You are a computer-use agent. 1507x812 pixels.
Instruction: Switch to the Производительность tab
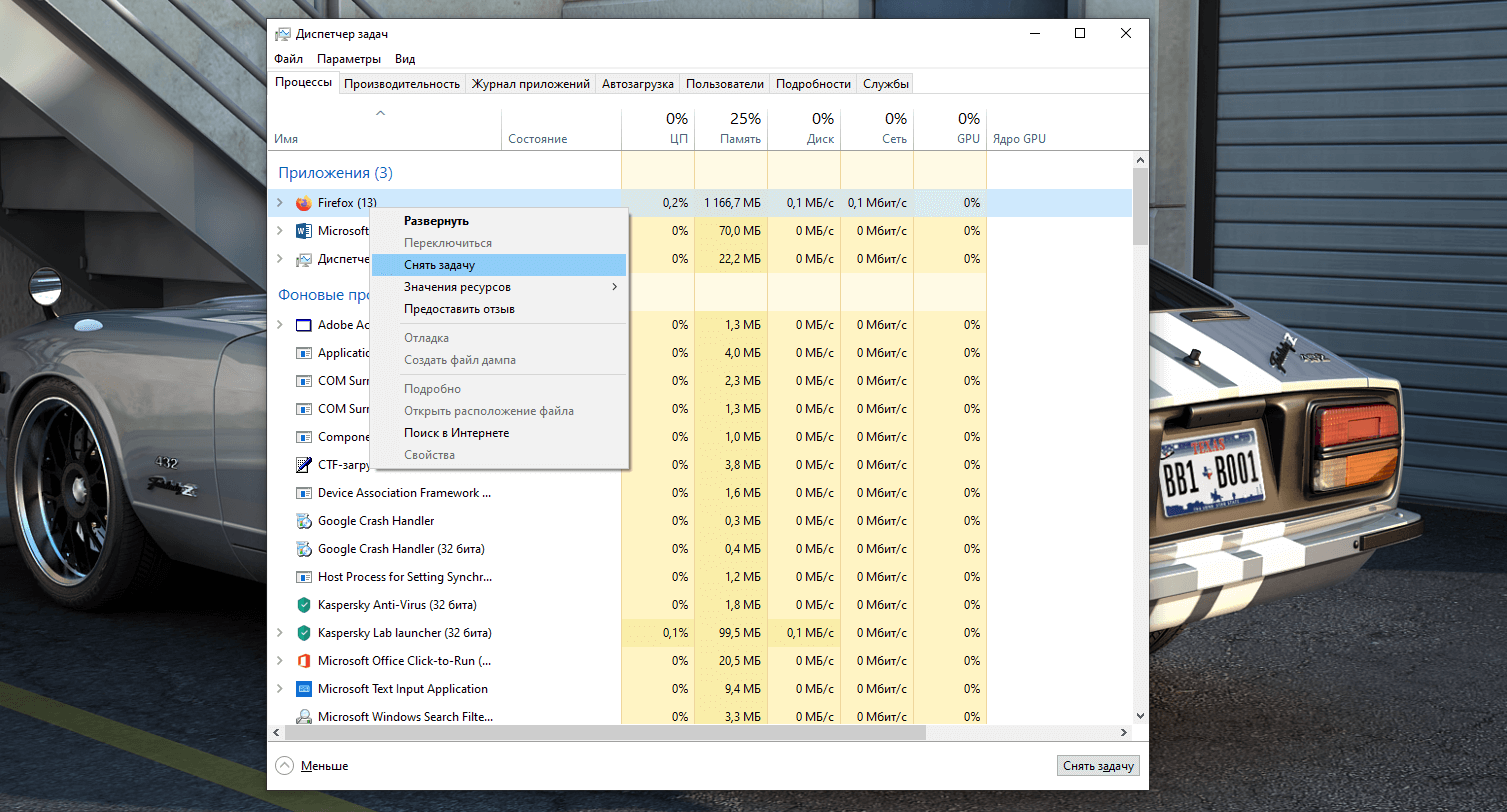401,84
